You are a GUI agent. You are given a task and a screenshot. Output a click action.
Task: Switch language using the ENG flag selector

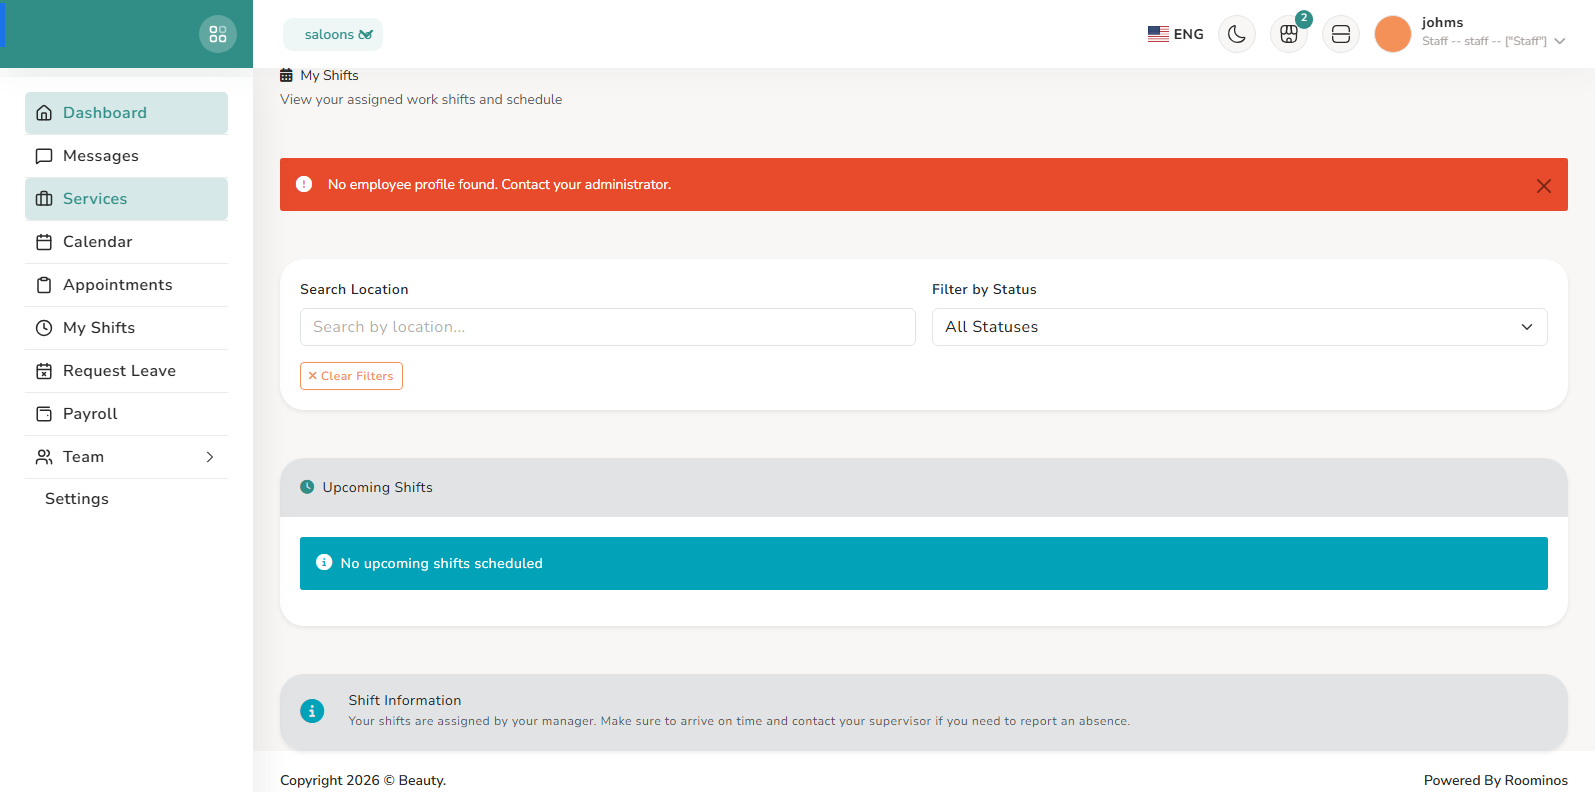(x=1175, y=34)
